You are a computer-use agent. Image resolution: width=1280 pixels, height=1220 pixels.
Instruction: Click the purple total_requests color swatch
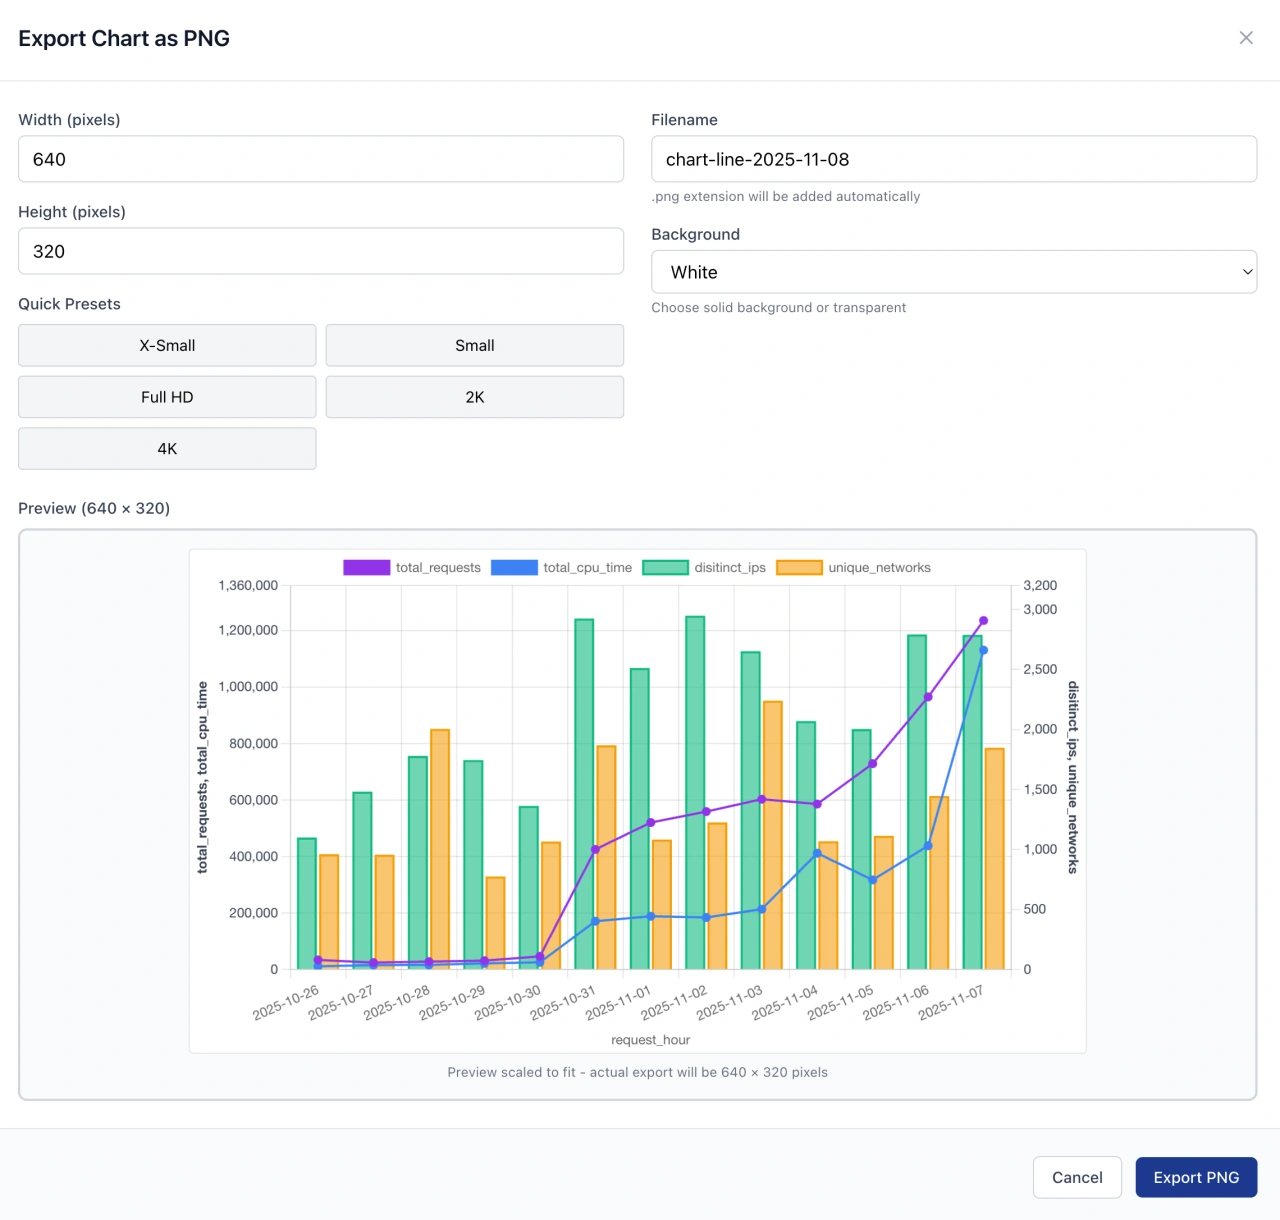pos(366,567)
